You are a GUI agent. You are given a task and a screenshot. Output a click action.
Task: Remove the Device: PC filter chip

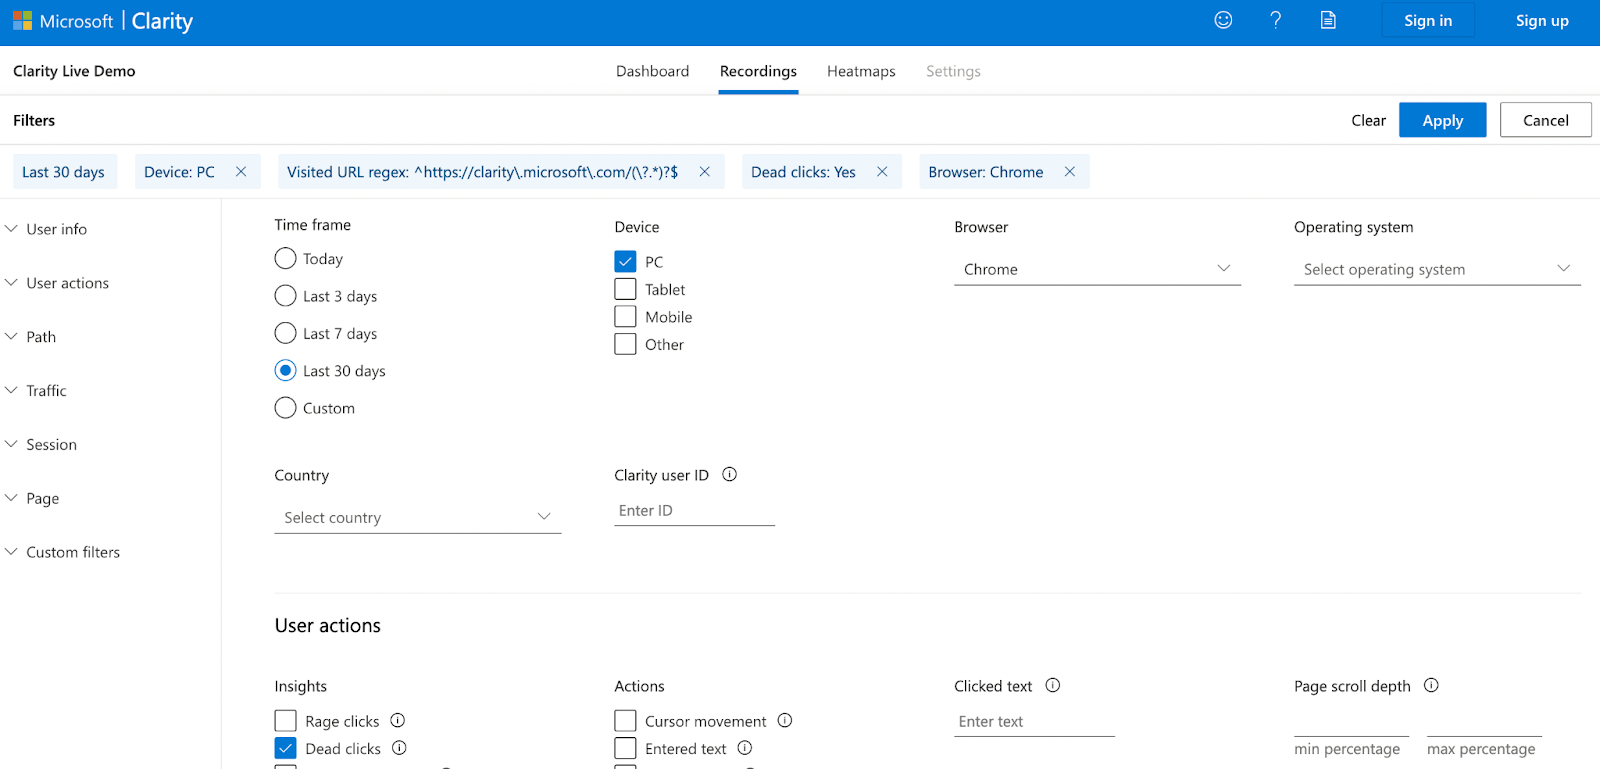[241, 172]
